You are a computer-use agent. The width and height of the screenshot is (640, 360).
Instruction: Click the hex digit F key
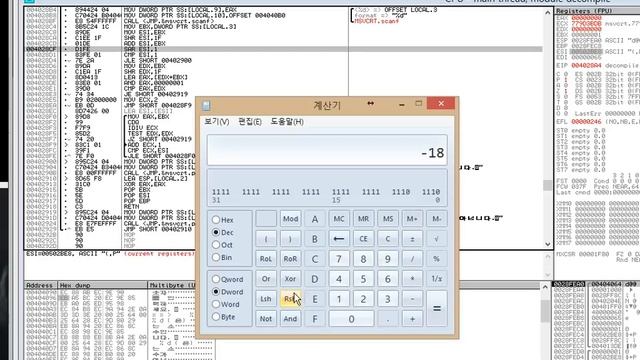pyautogui.click(x=315, y=318)
